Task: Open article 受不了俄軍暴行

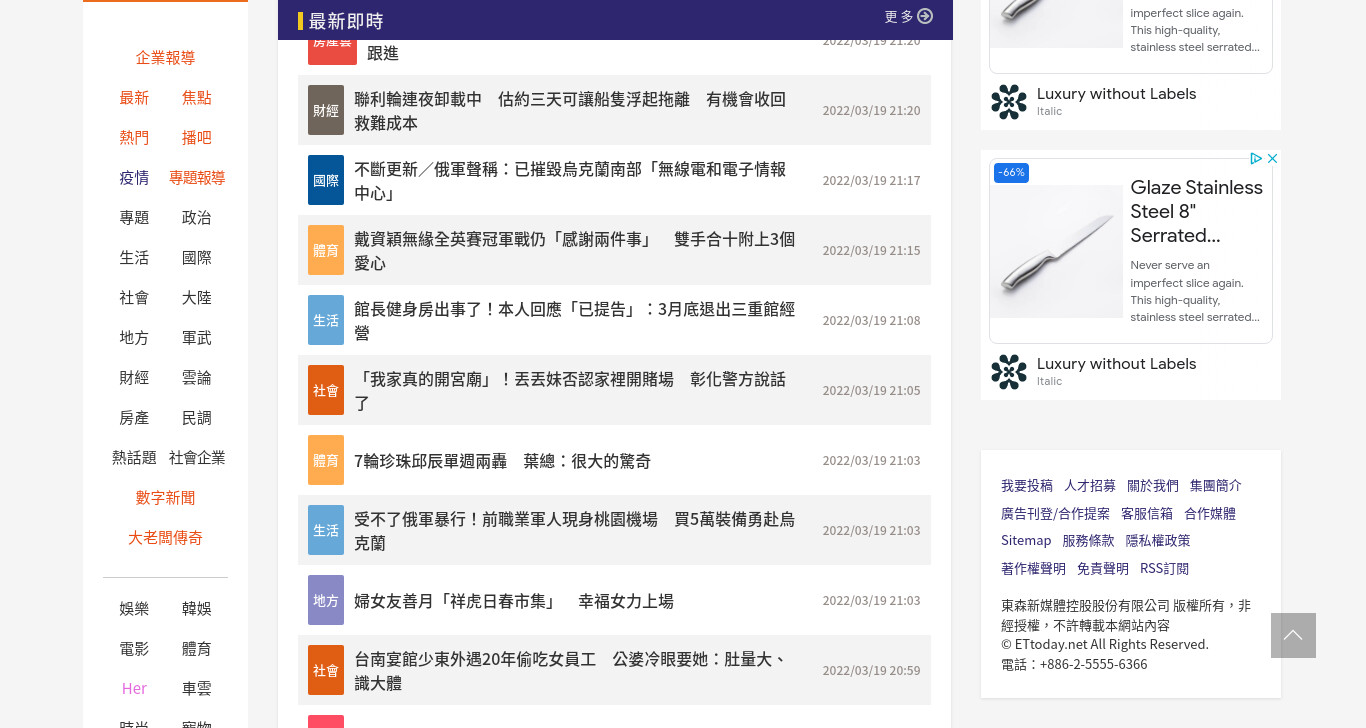Action: click(575, 531)
